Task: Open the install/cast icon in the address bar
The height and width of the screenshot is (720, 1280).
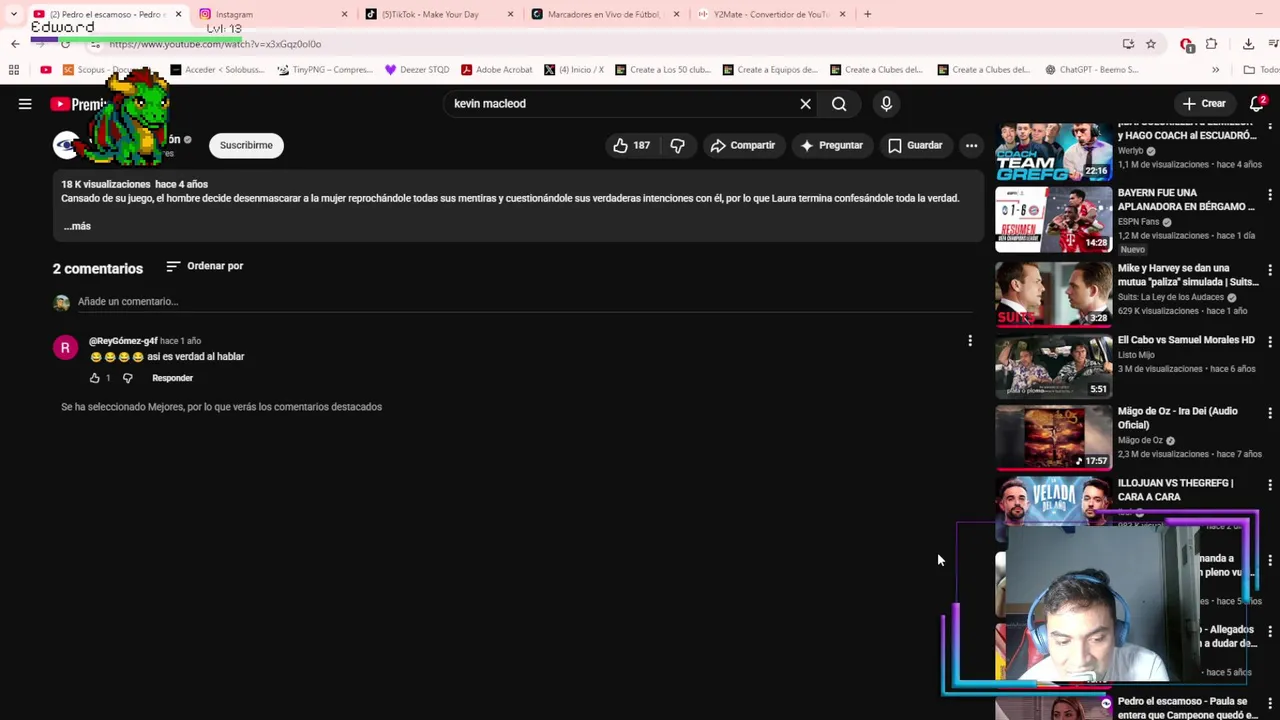Action: pyautogui.click(x=1128, y=44)
